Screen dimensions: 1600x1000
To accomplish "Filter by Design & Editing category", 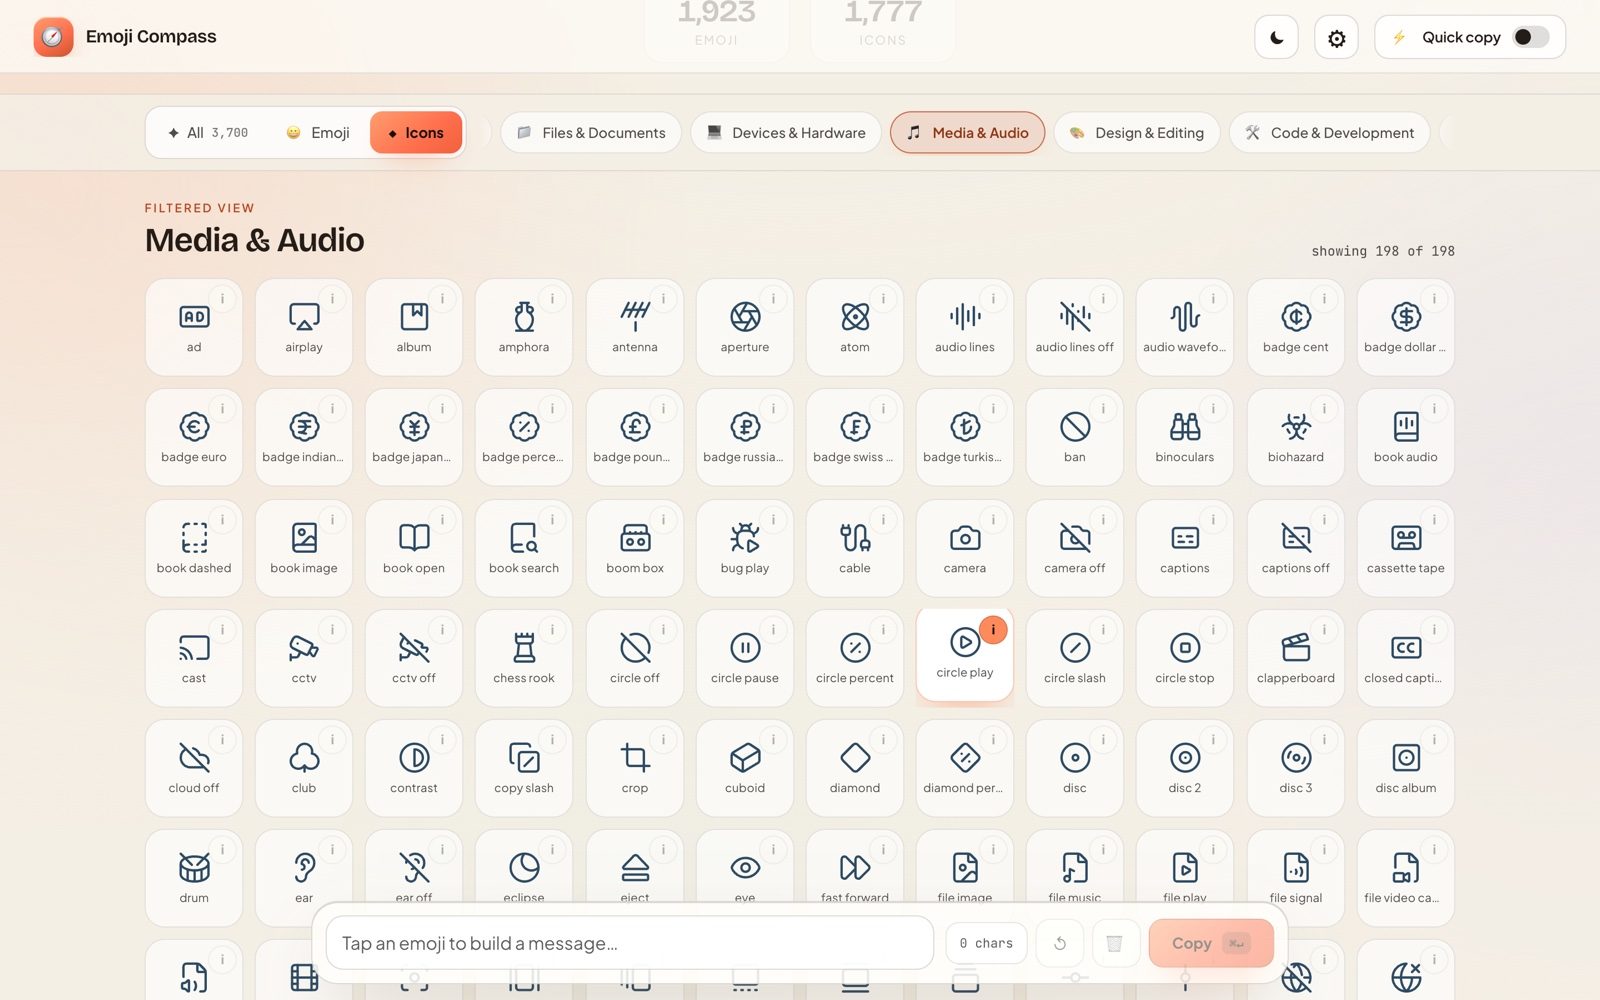I will (1137, 133).
